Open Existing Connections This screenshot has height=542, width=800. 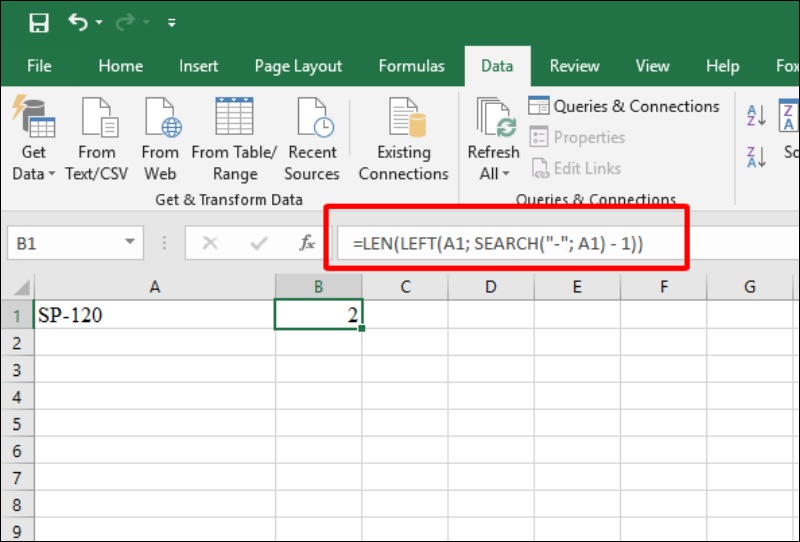[404, 119]
